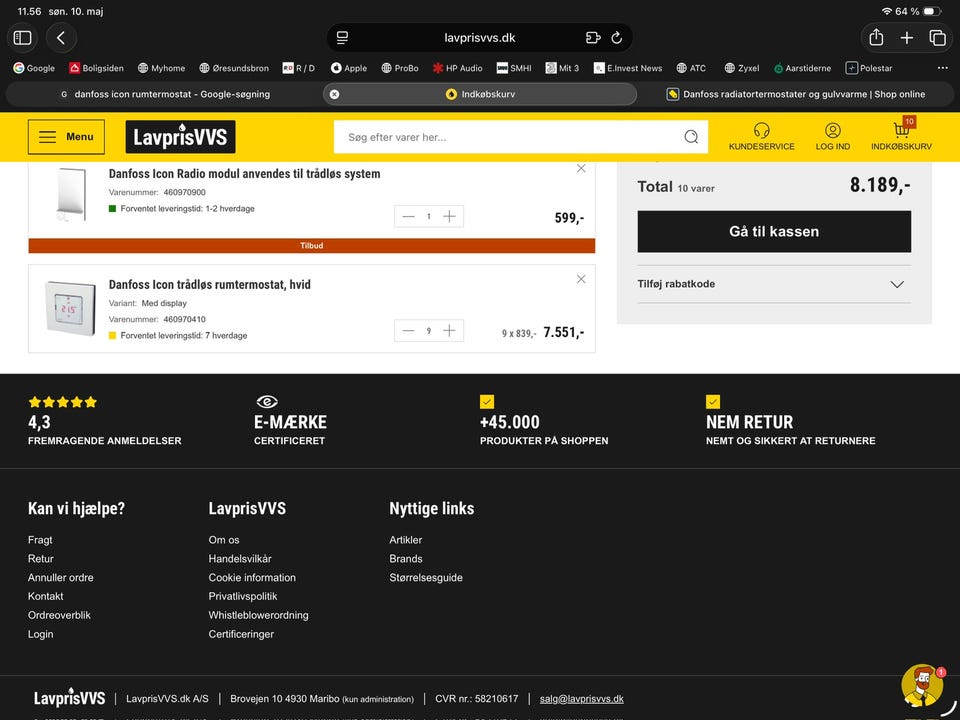The height and width of the screenshot is (720, 960).
Task: Open Fragt help link
Action: (x=40, y=540)
